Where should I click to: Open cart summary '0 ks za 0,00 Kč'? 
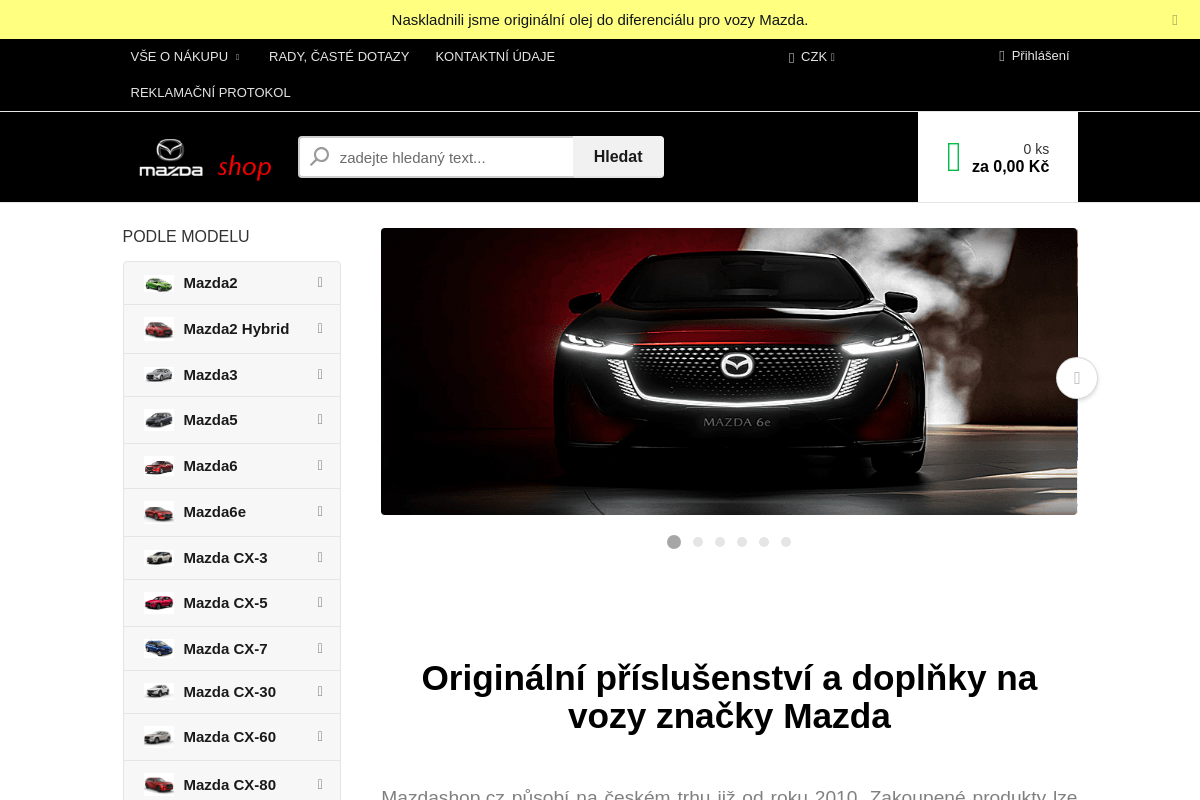point(998,157)
